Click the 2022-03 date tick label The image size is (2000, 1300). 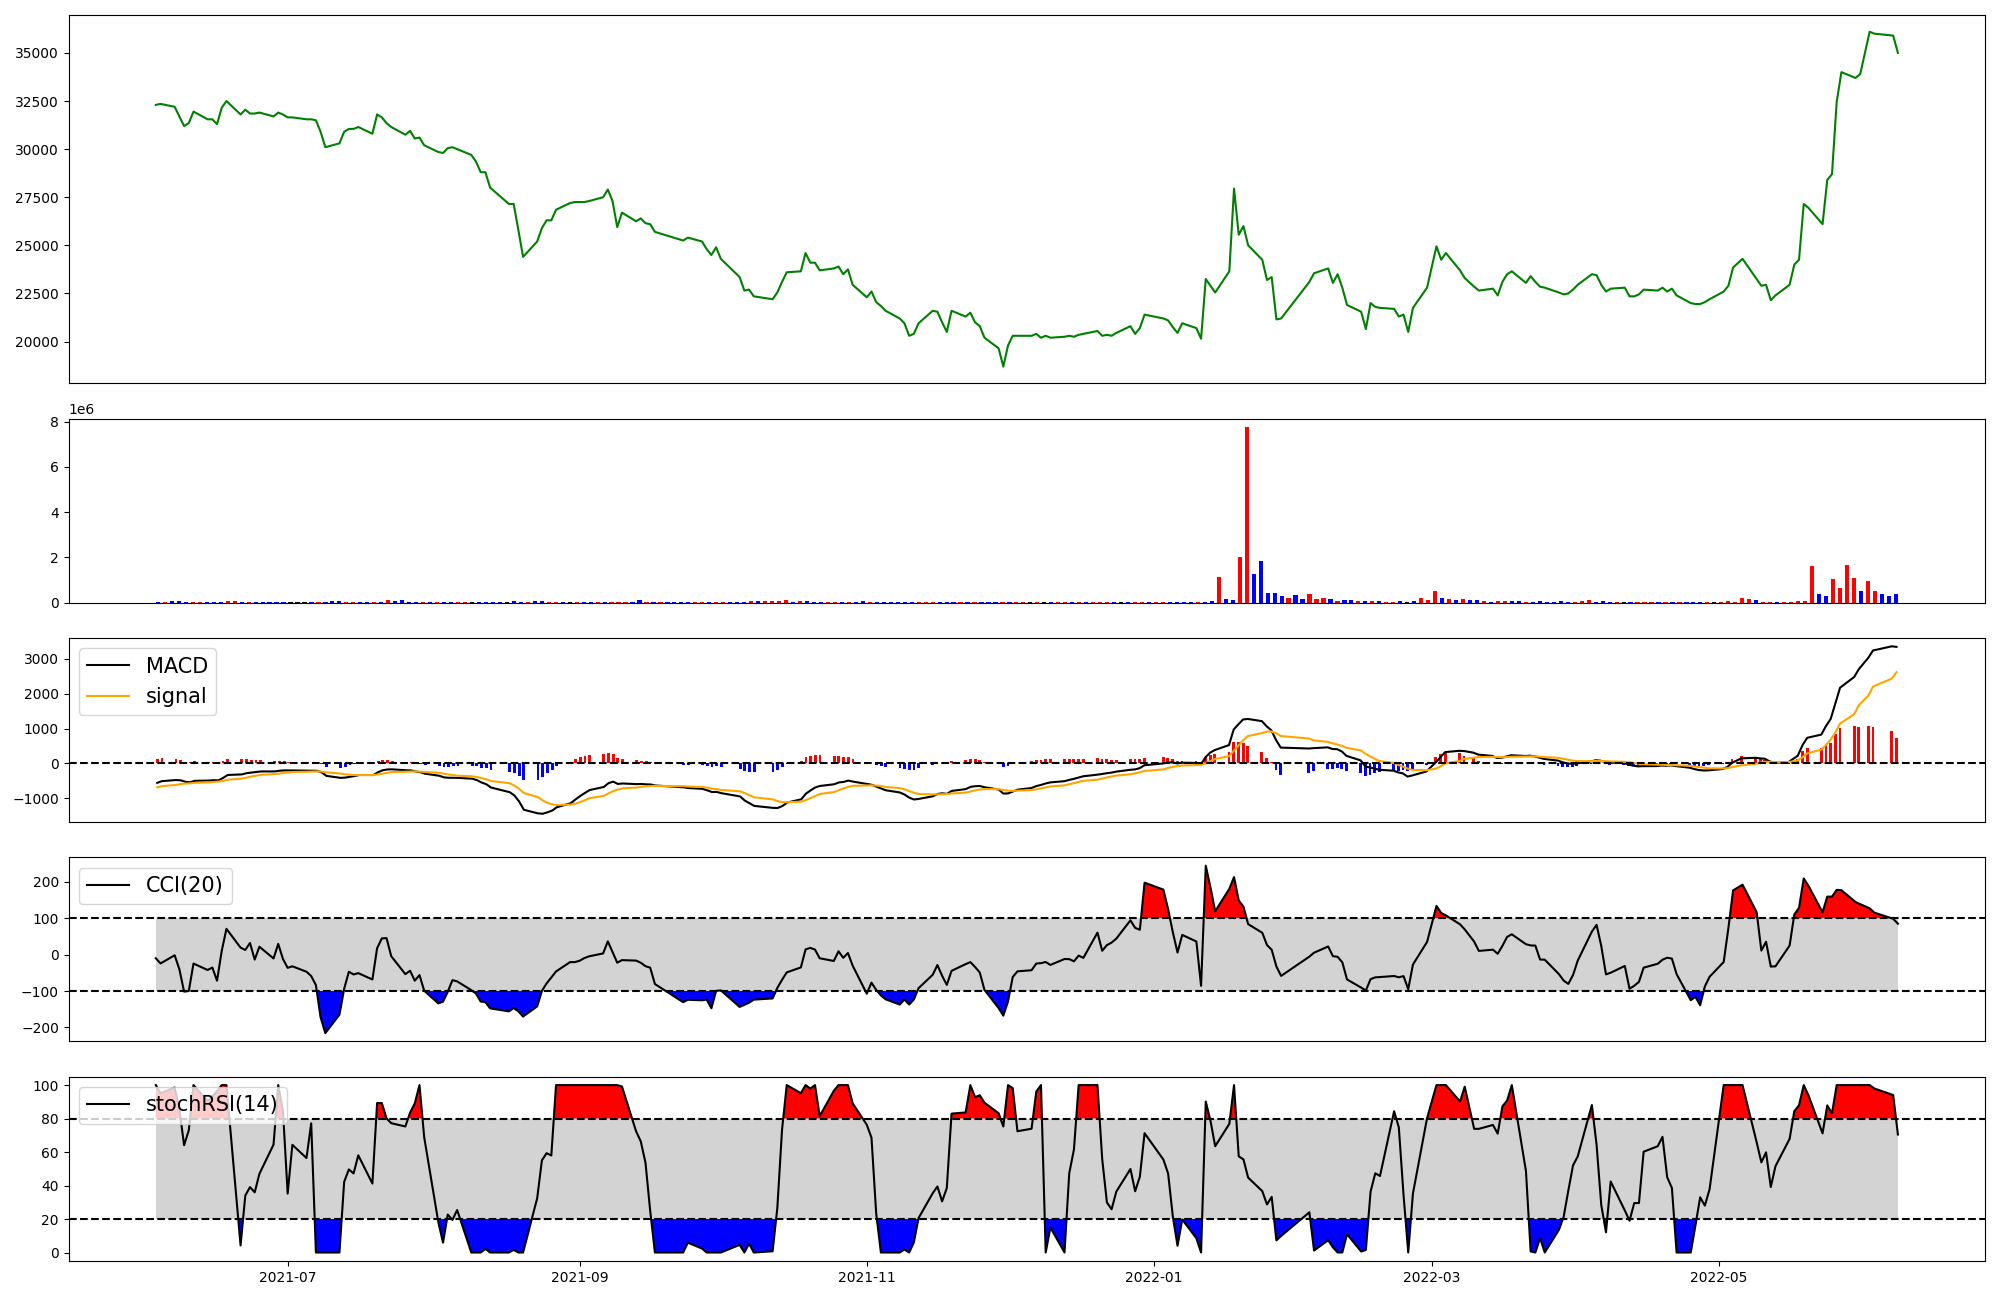[1432, 1277]
